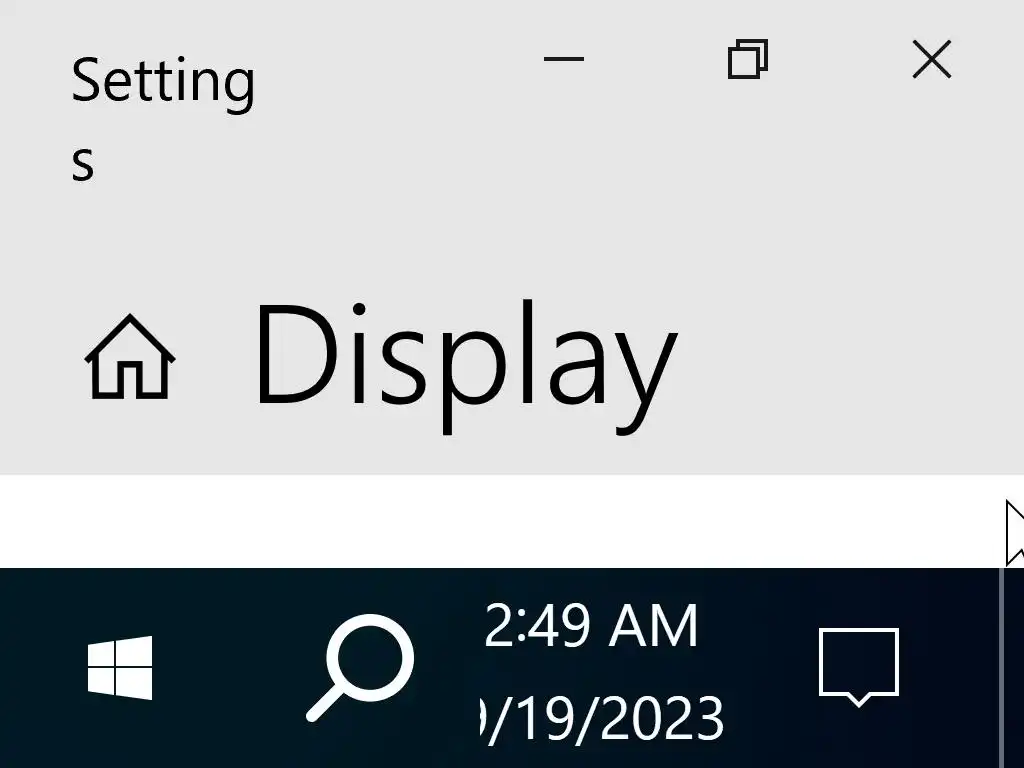Restore down the Settings window
1024x768 pixels.
point(748,59)
